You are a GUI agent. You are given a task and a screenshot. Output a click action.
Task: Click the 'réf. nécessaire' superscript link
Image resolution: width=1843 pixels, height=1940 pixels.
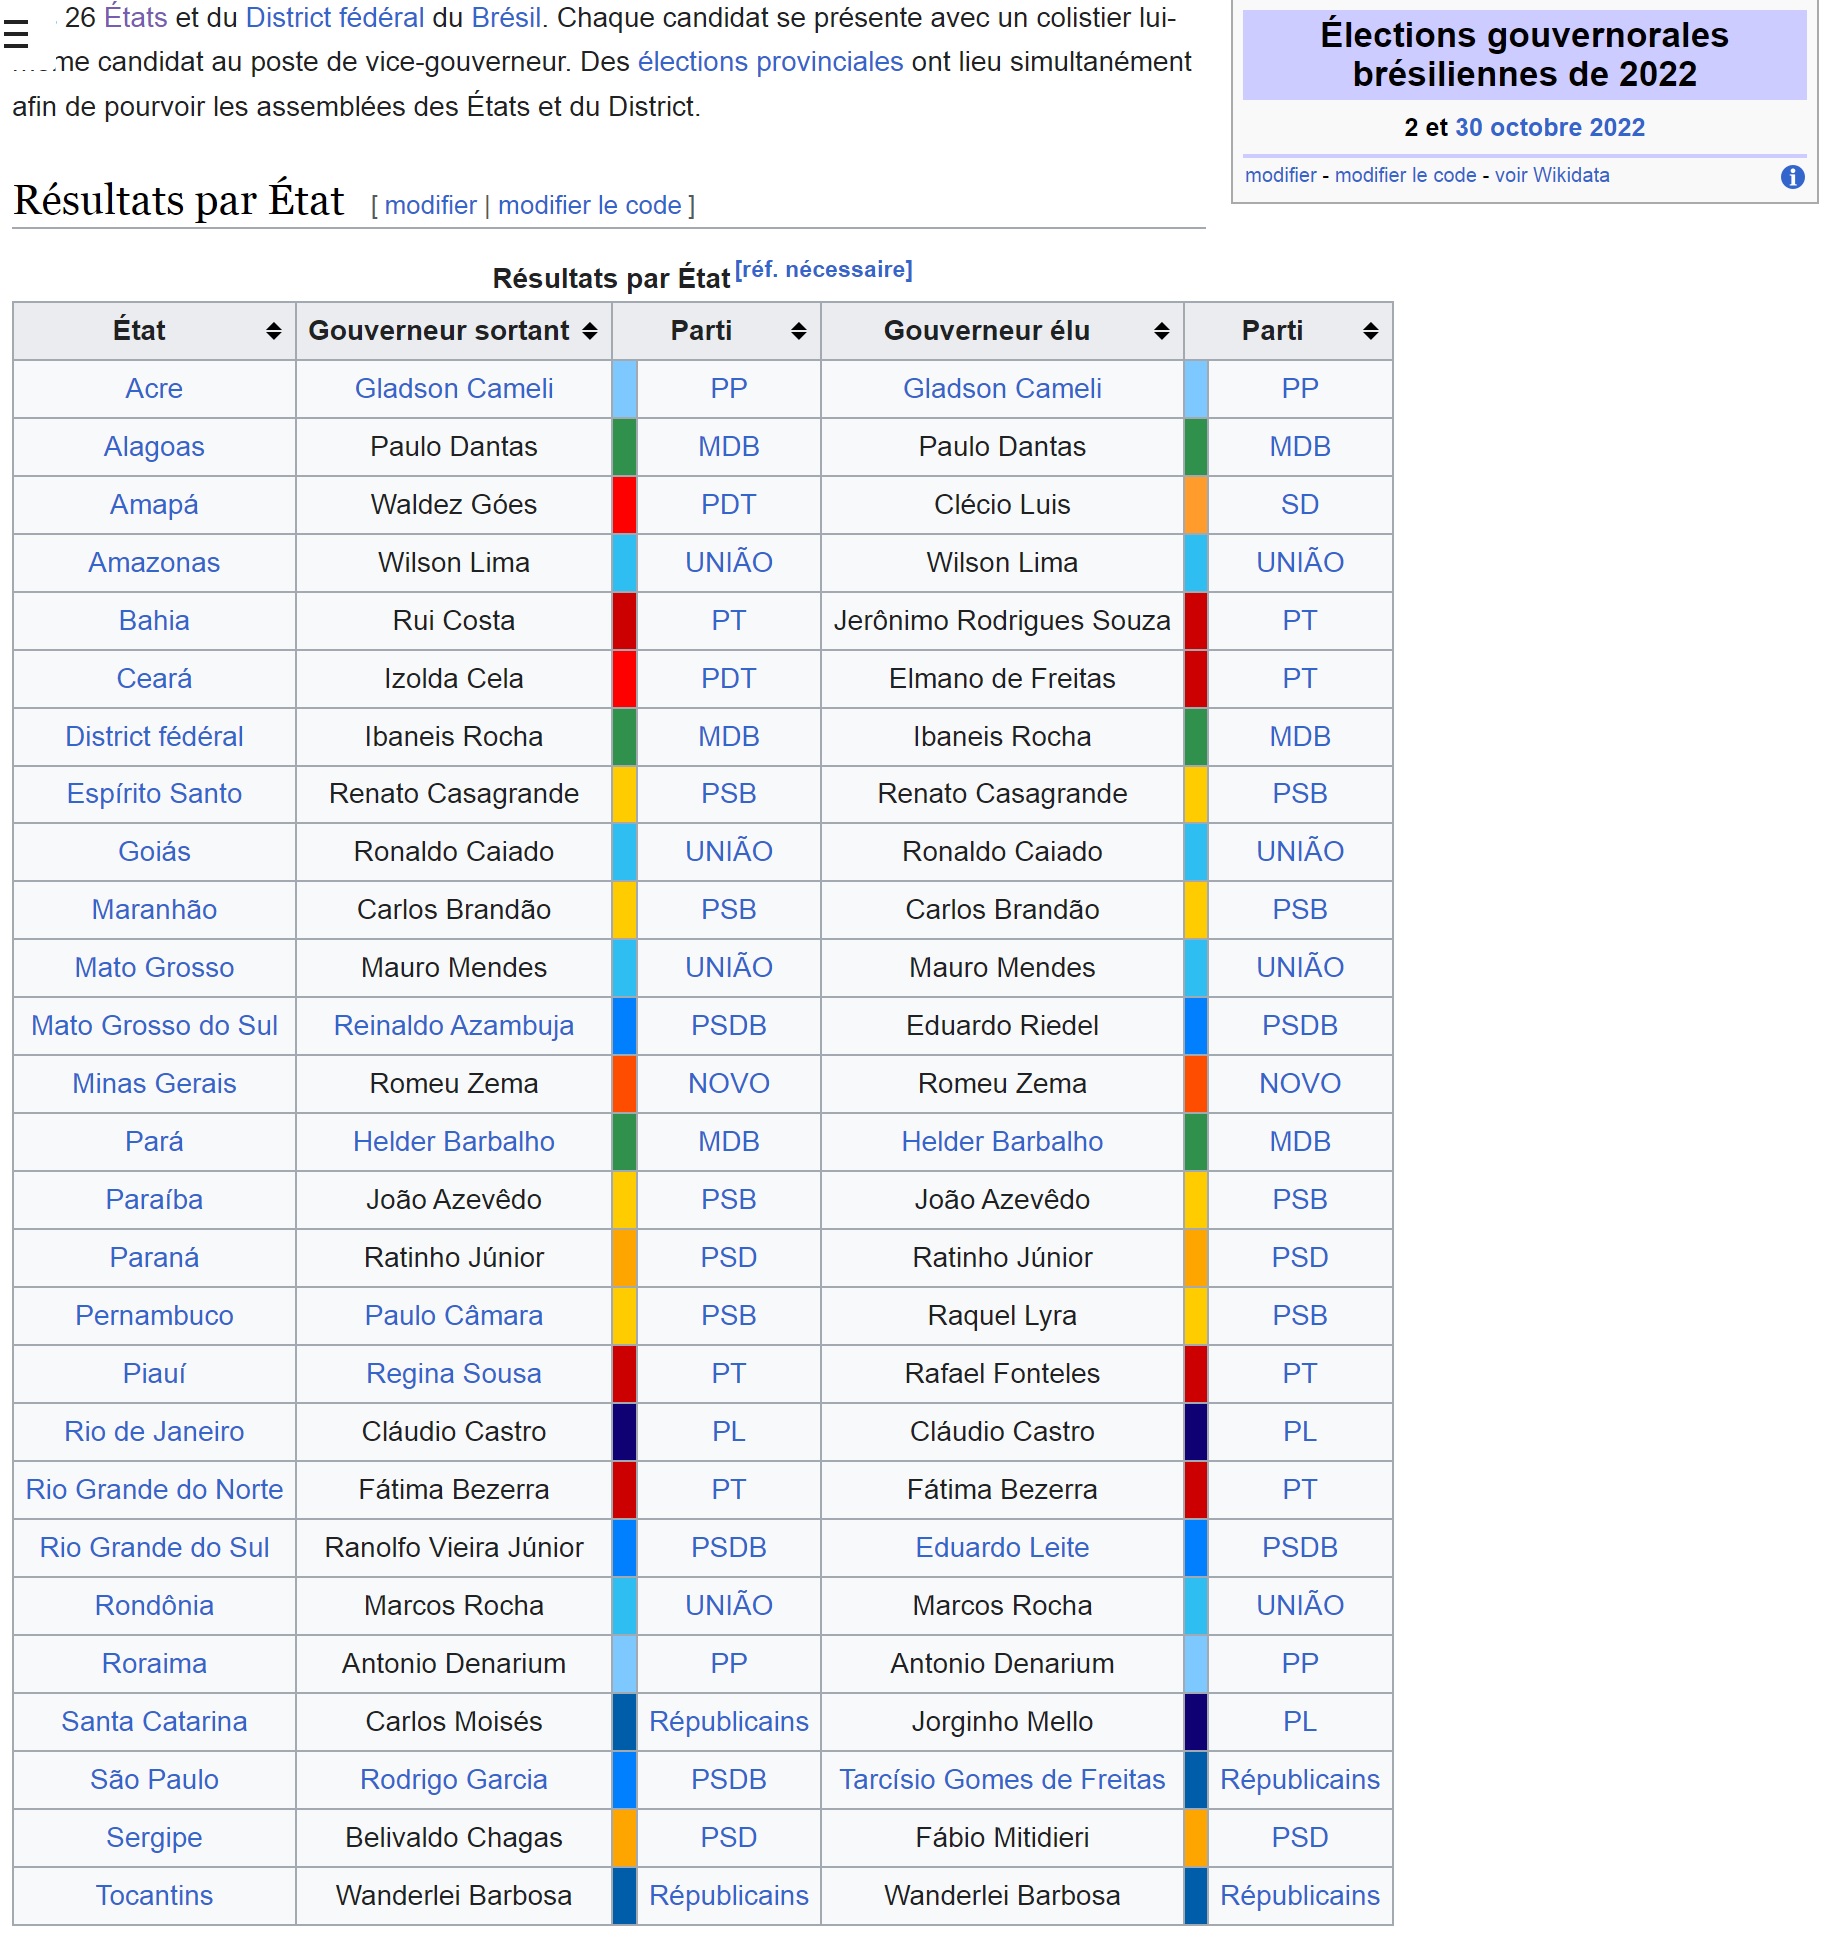point(823,270)
